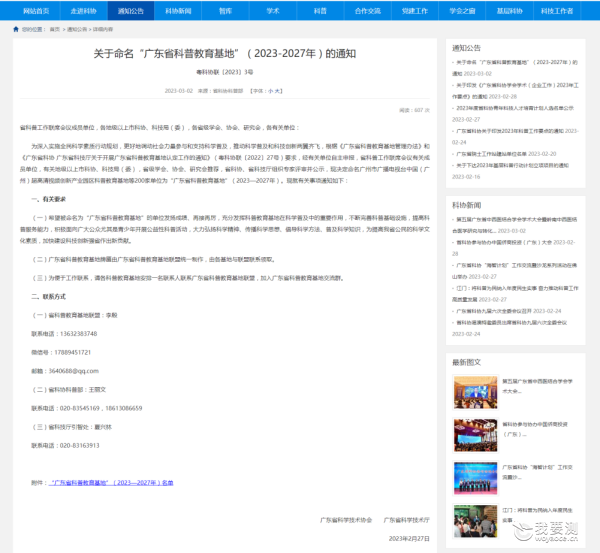Open sidebar notice 2023年度省科协青年科技人才培育计划

tap(513, 114)
